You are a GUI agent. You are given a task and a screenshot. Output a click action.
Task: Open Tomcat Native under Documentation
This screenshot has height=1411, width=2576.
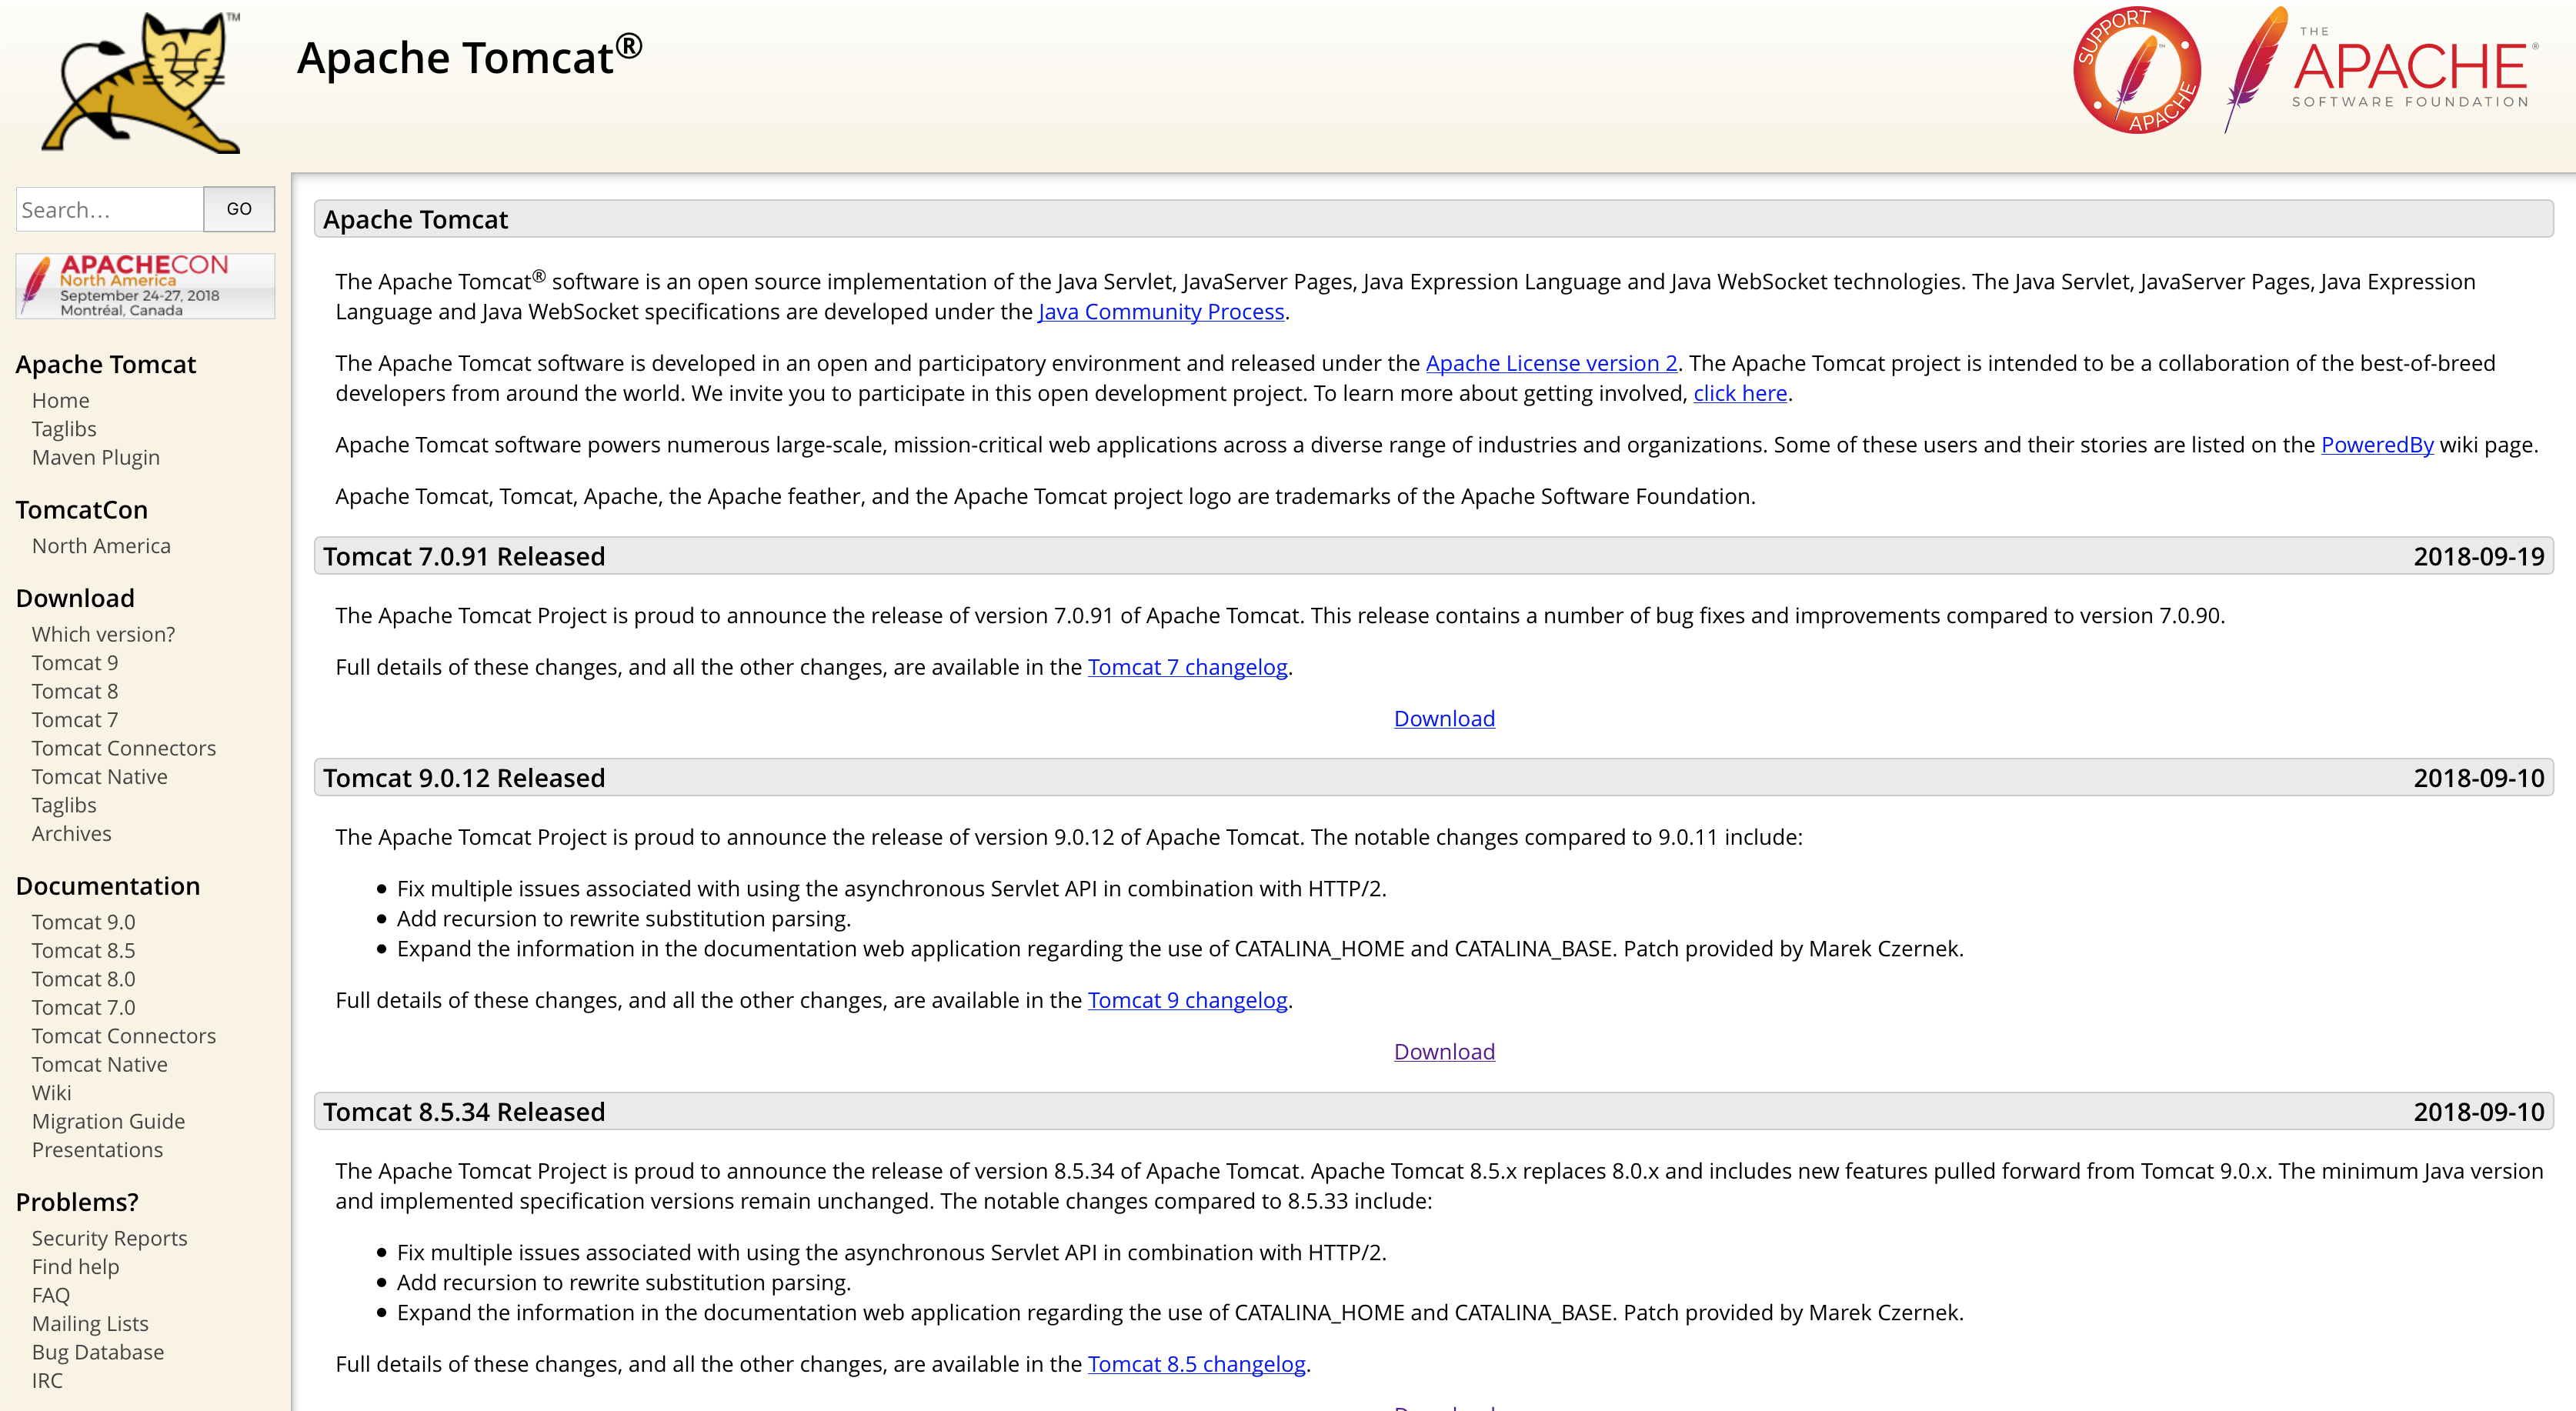click(x=100, y=1065)
